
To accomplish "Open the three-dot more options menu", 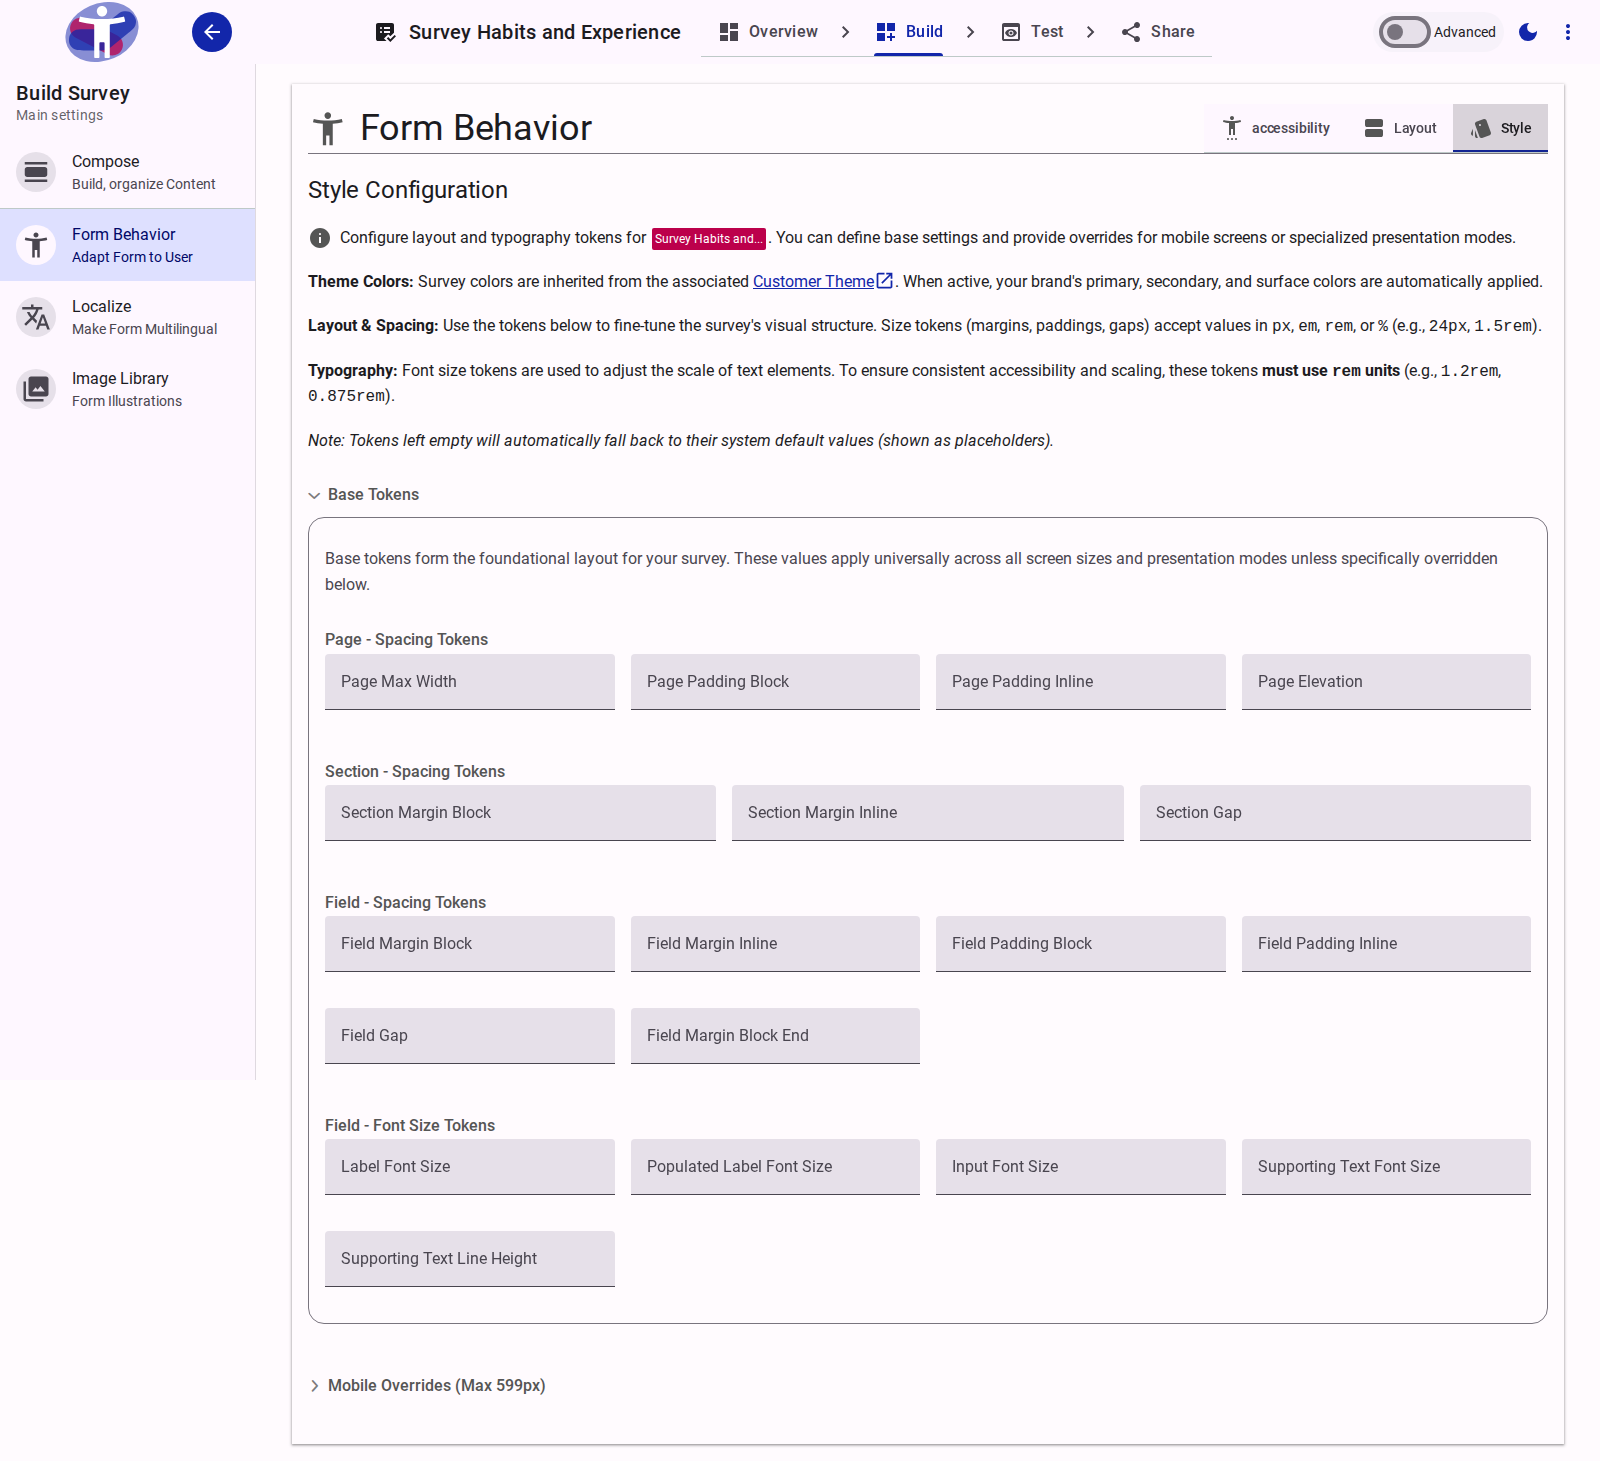I will (x=1568, y=32).
